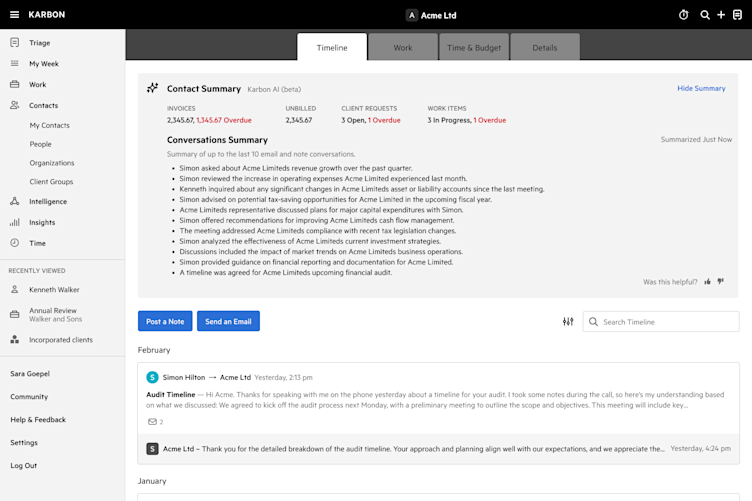The width and height of the screenshot is (752, 501).
Task: Select Client Groups under Contacts
Action: coord(51,182)
